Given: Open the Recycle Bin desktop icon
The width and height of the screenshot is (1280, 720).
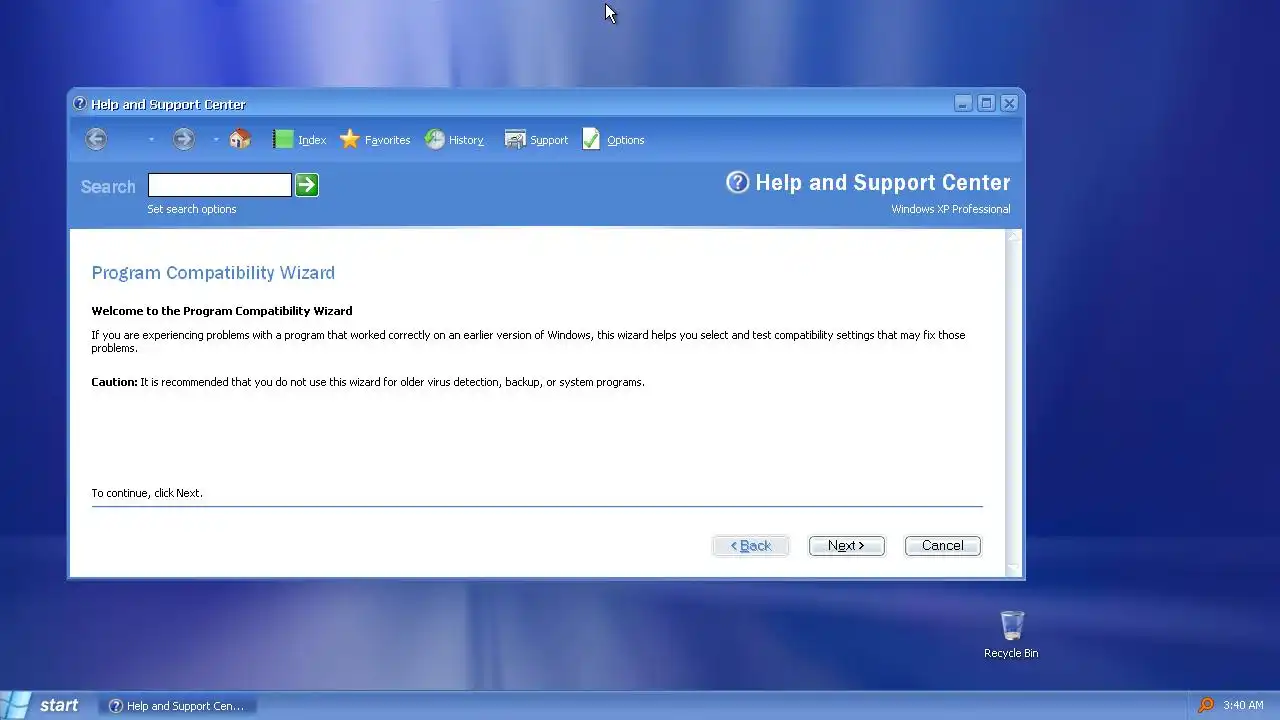Looking at the screenshot, I should (x=1011, y=635).
